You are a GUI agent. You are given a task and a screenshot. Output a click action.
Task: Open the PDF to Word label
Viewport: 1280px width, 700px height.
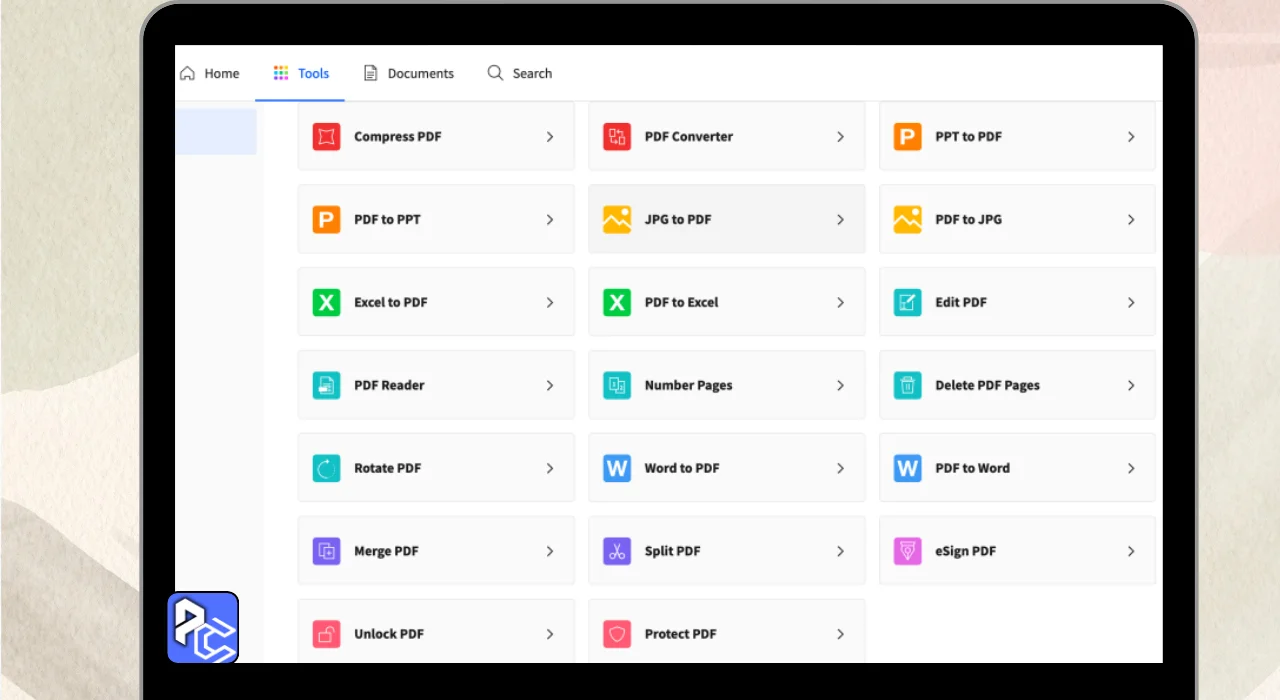[973, 469]
